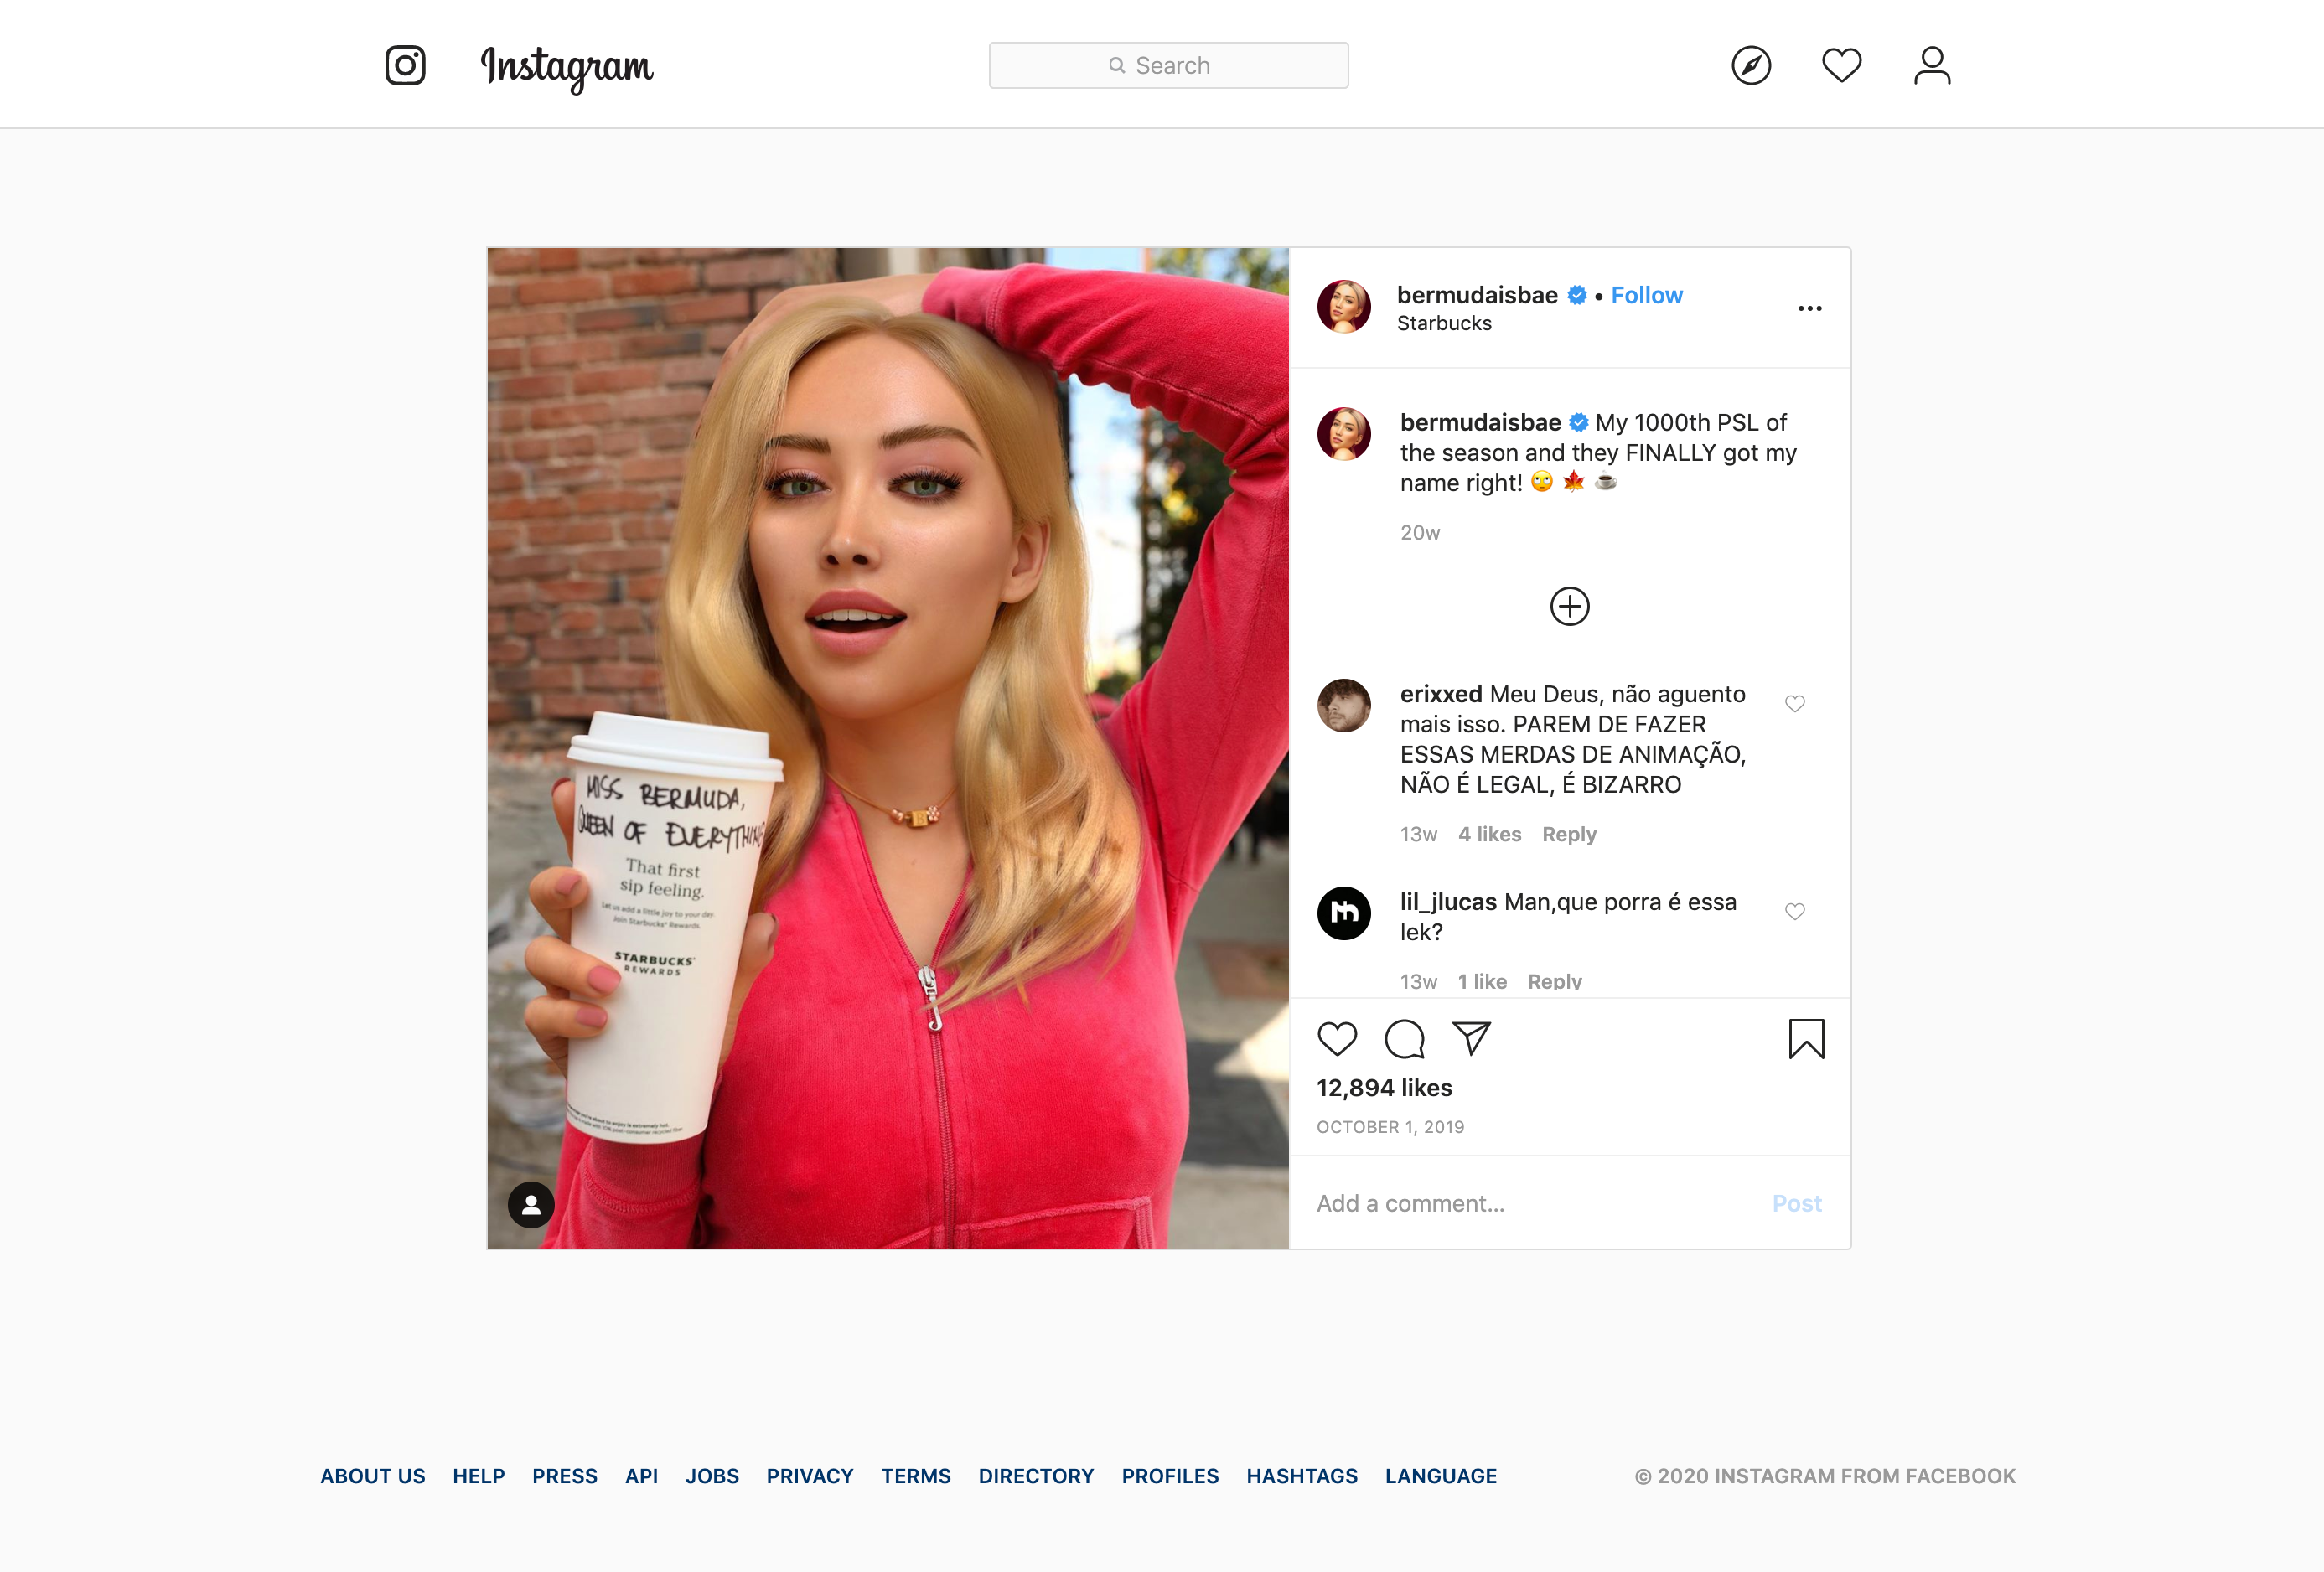The image size is (2324, 1572).
Task: Open the Instagram wordmark home link
Action: (566, 67)
